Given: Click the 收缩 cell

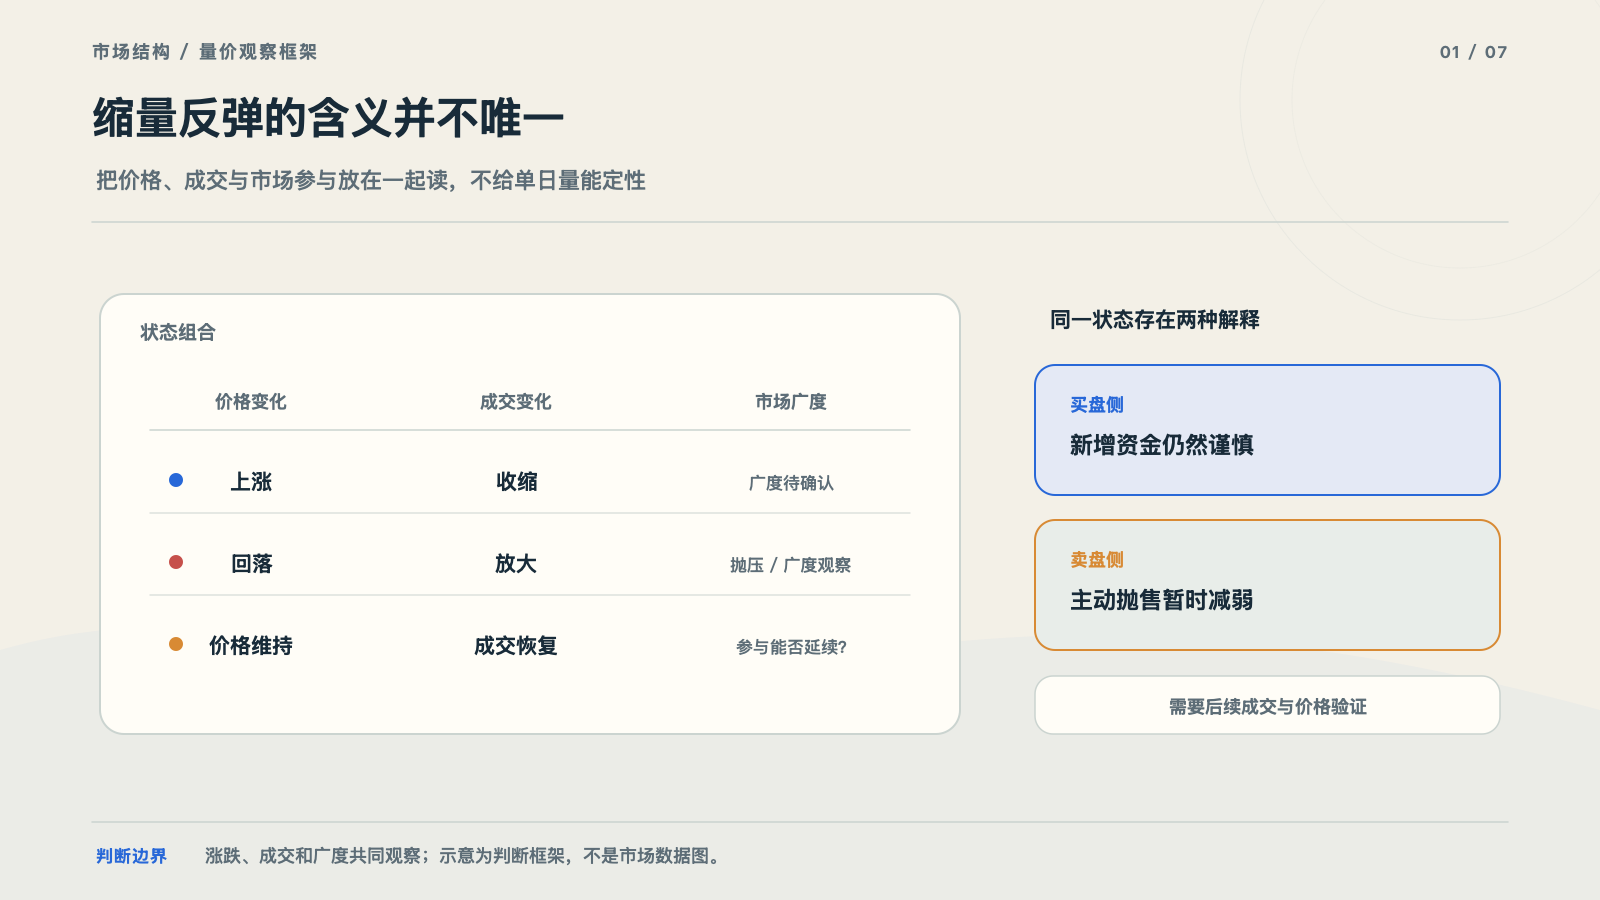Looking at the screenshot, I should coord(516,482).
